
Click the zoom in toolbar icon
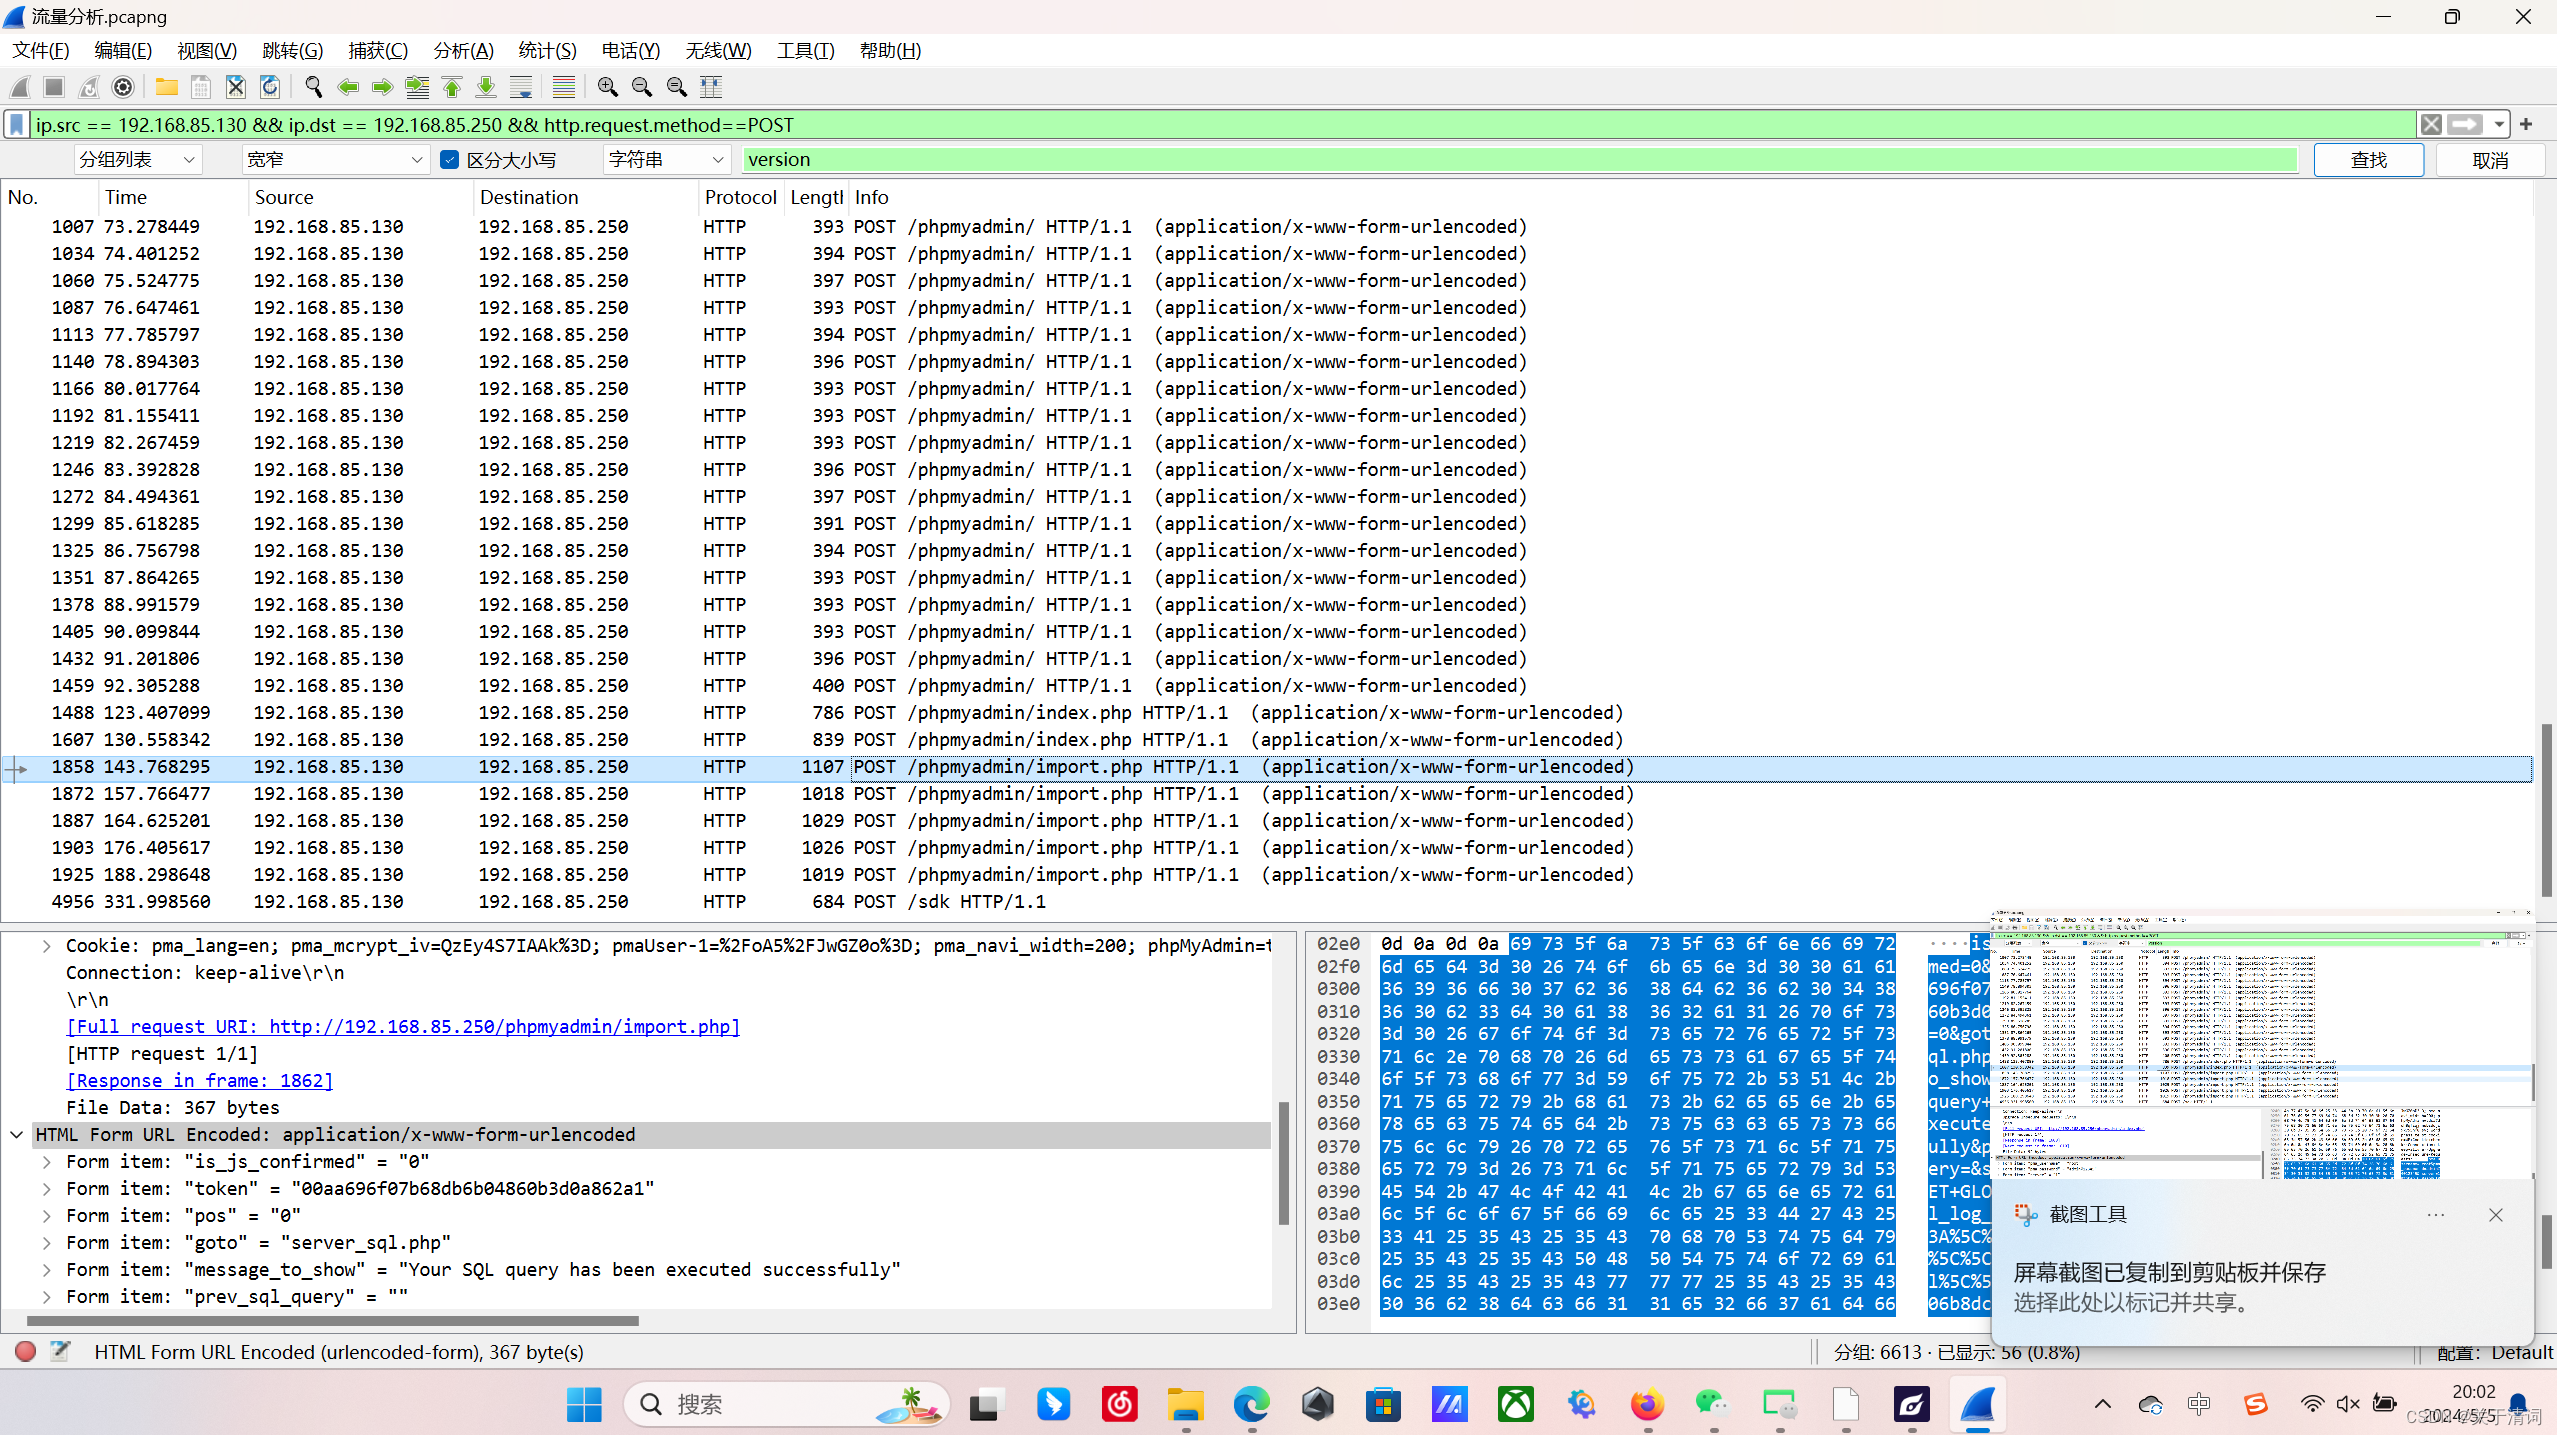coord(607,87)
